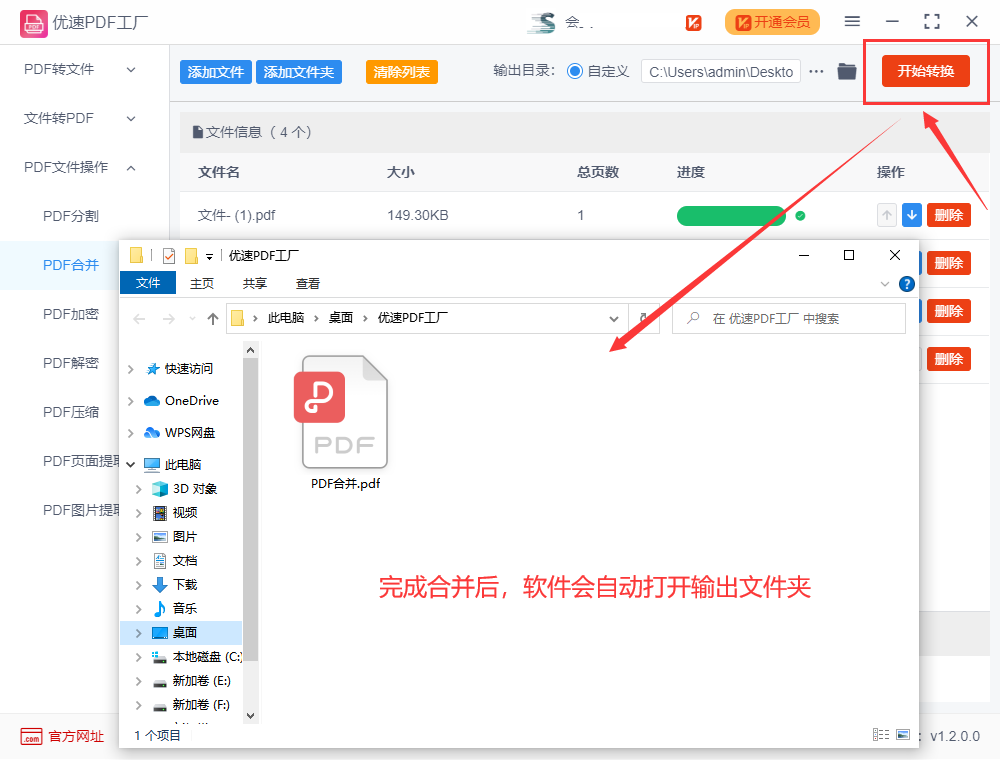Click the 开始转换 button
Viewport: 1000px width, 760px height.
[x=925, y=71]
